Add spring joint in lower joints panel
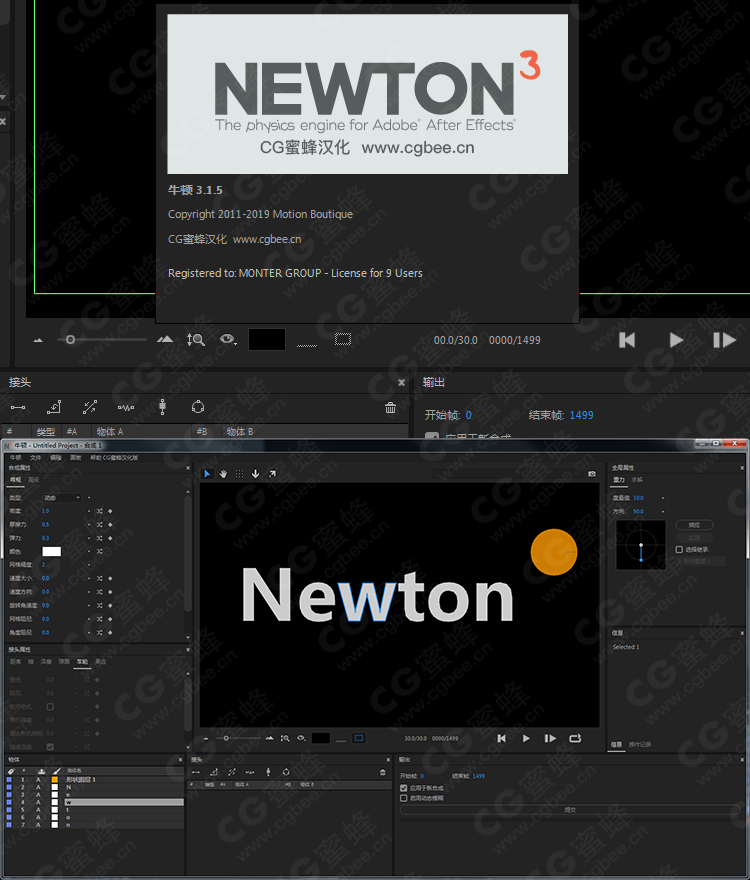 250,772
